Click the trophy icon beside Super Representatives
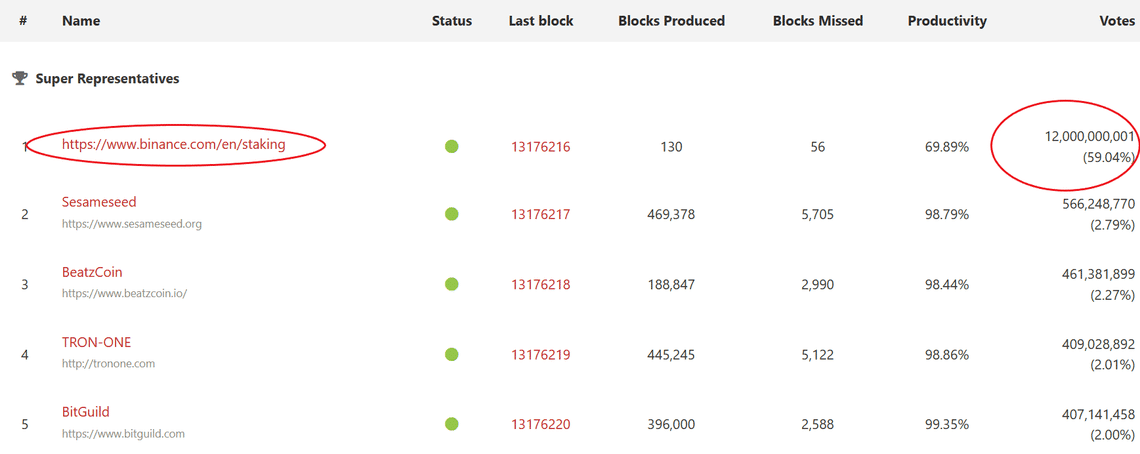1140x454 pixels. [x=19, y=78]
